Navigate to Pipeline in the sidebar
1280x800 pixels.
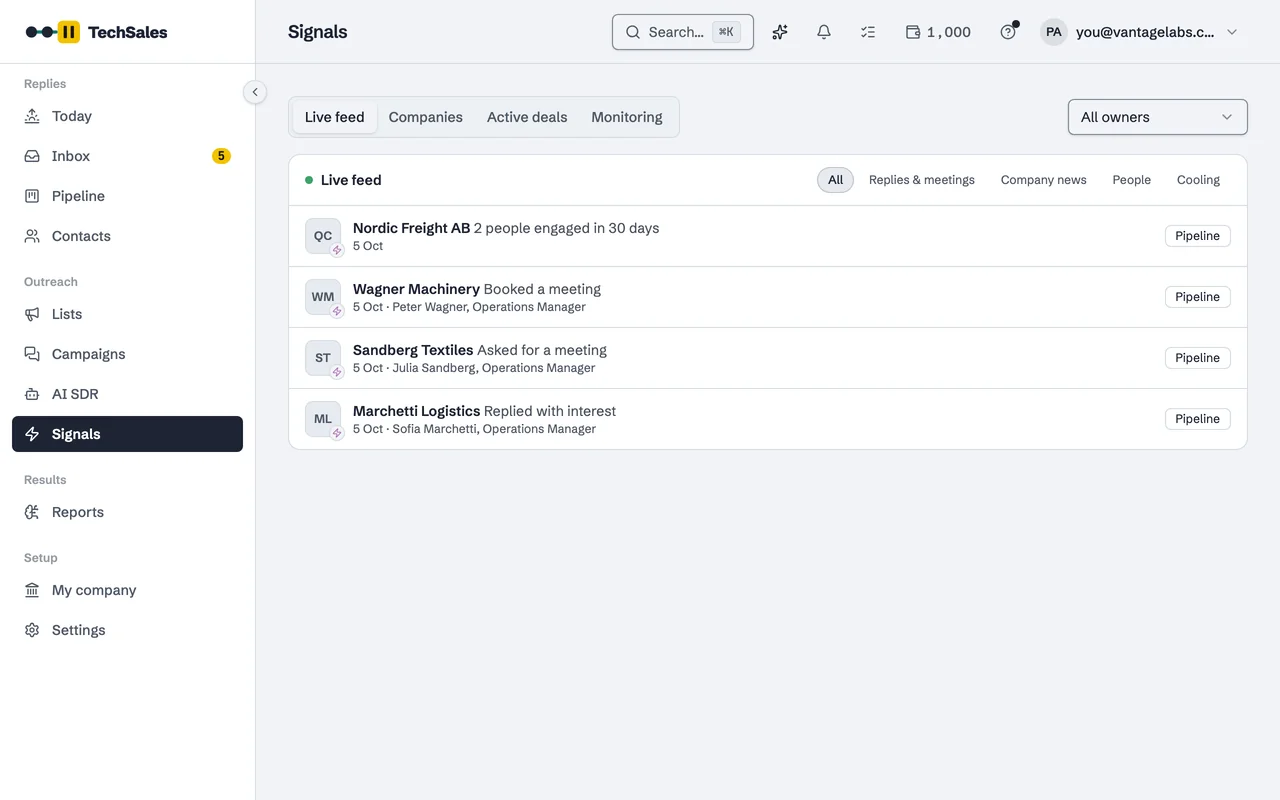127,196
